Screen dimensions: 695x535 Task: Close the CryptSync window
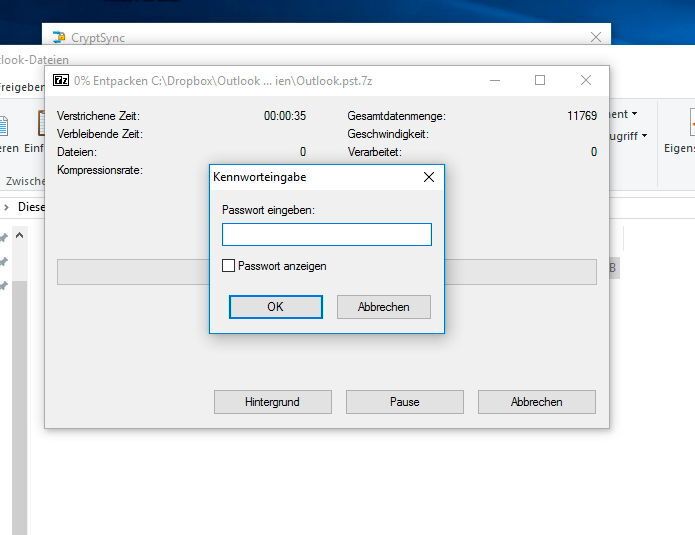pos(596,37)
